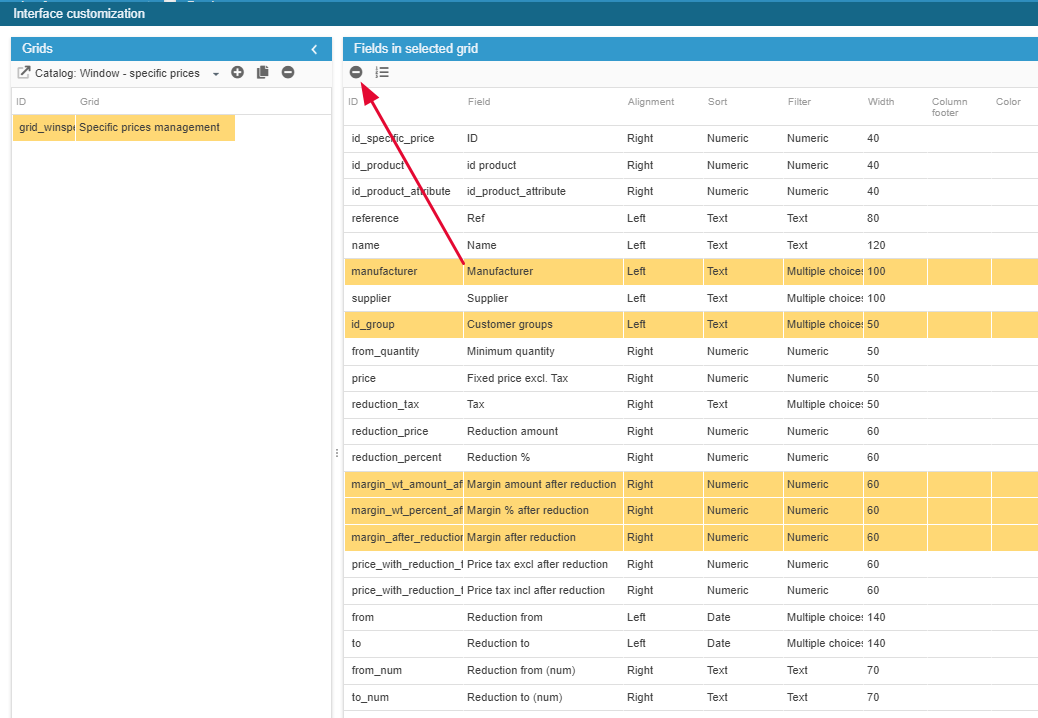Click the Customer groups field name
1038x718 pixels.
pos(509,325)
